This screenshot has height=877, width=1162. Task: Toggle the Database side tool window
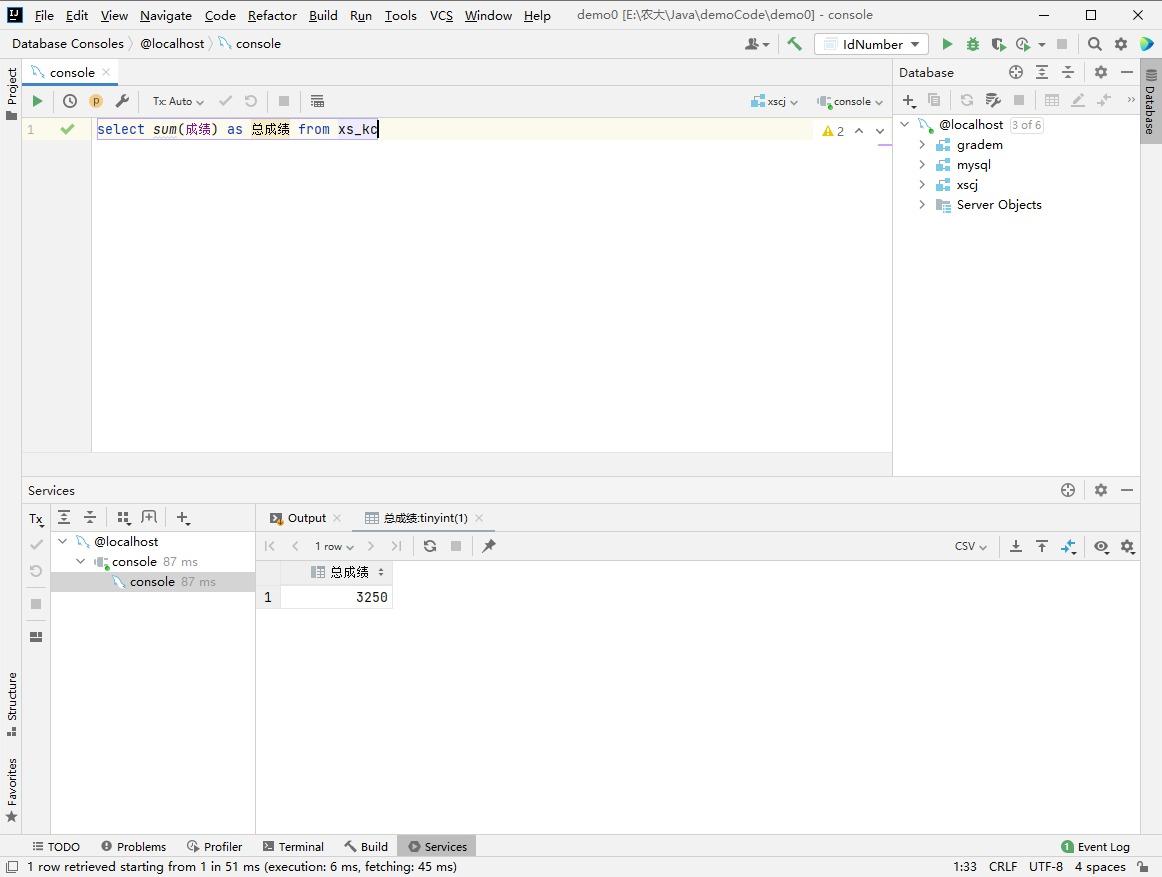pos(1150,100)
